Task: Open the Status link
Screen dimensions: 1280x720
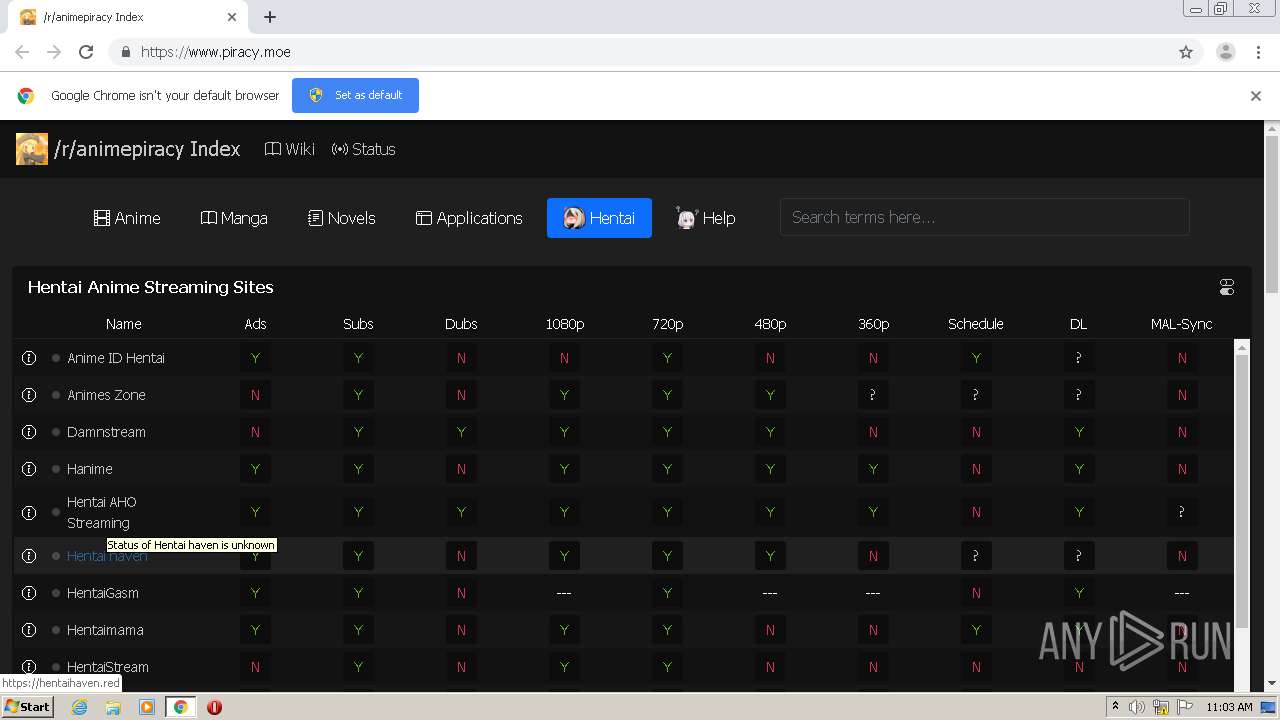Action: click(x=364, y=149)
